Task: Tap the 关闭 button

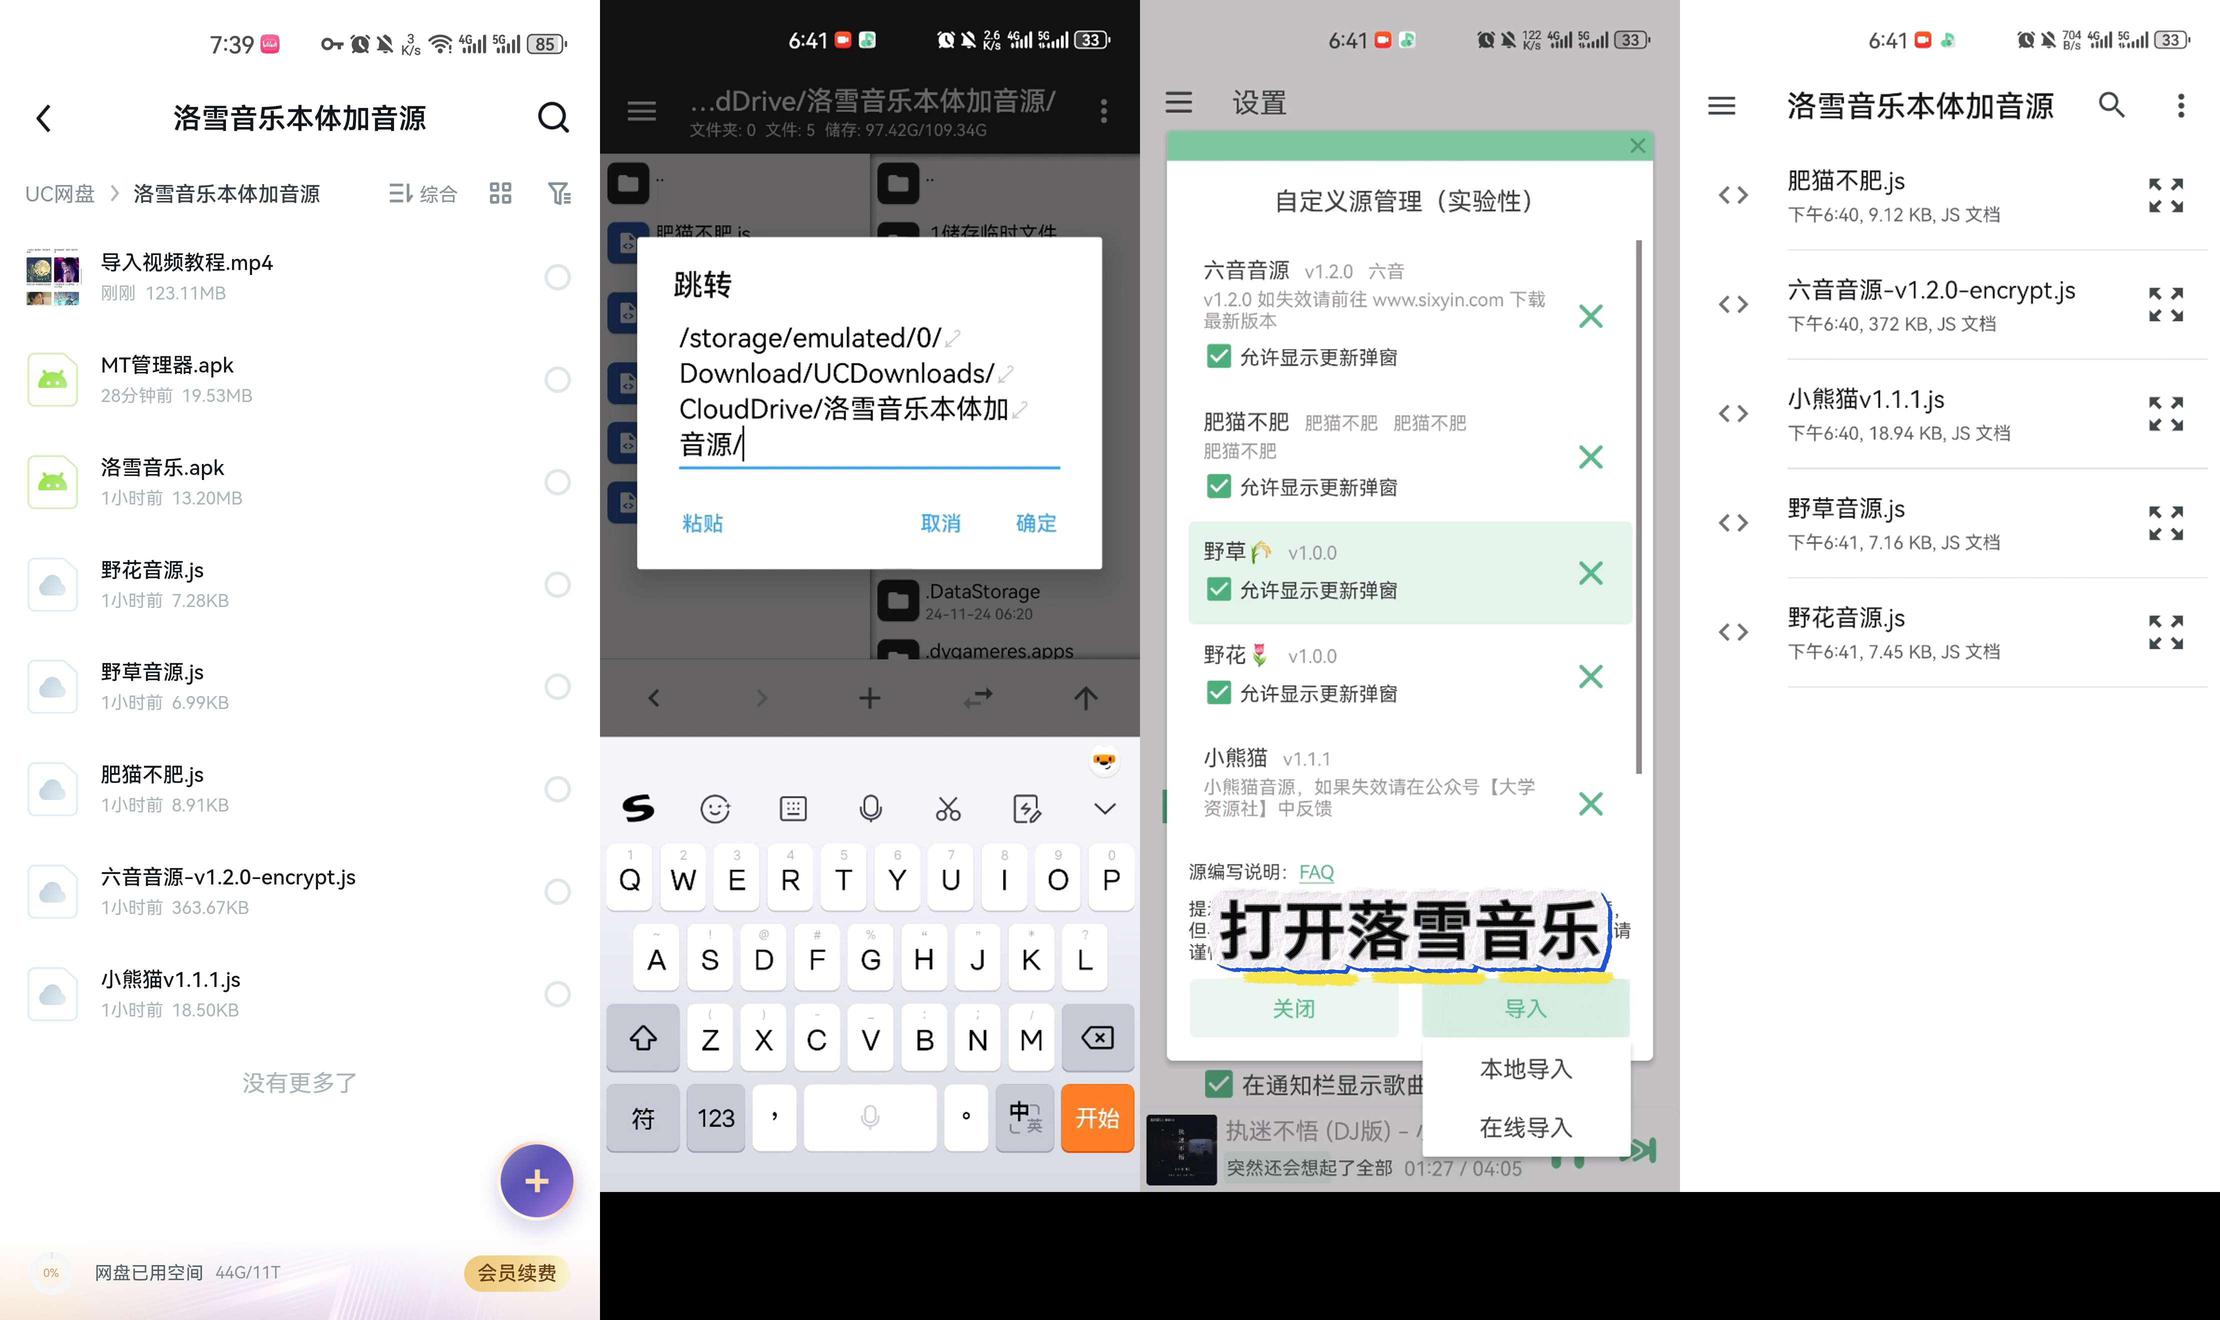Action: (1294, 1009)
